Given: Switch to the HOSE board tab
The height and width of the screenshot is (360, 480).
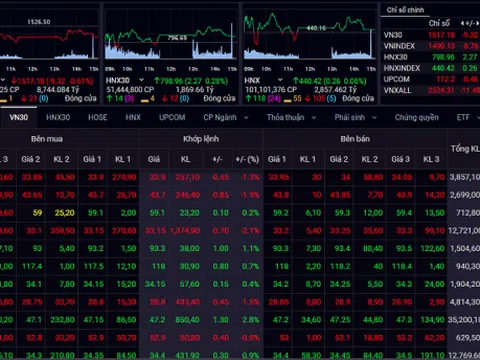Looking at the screenshot, I should pos(98,117).
